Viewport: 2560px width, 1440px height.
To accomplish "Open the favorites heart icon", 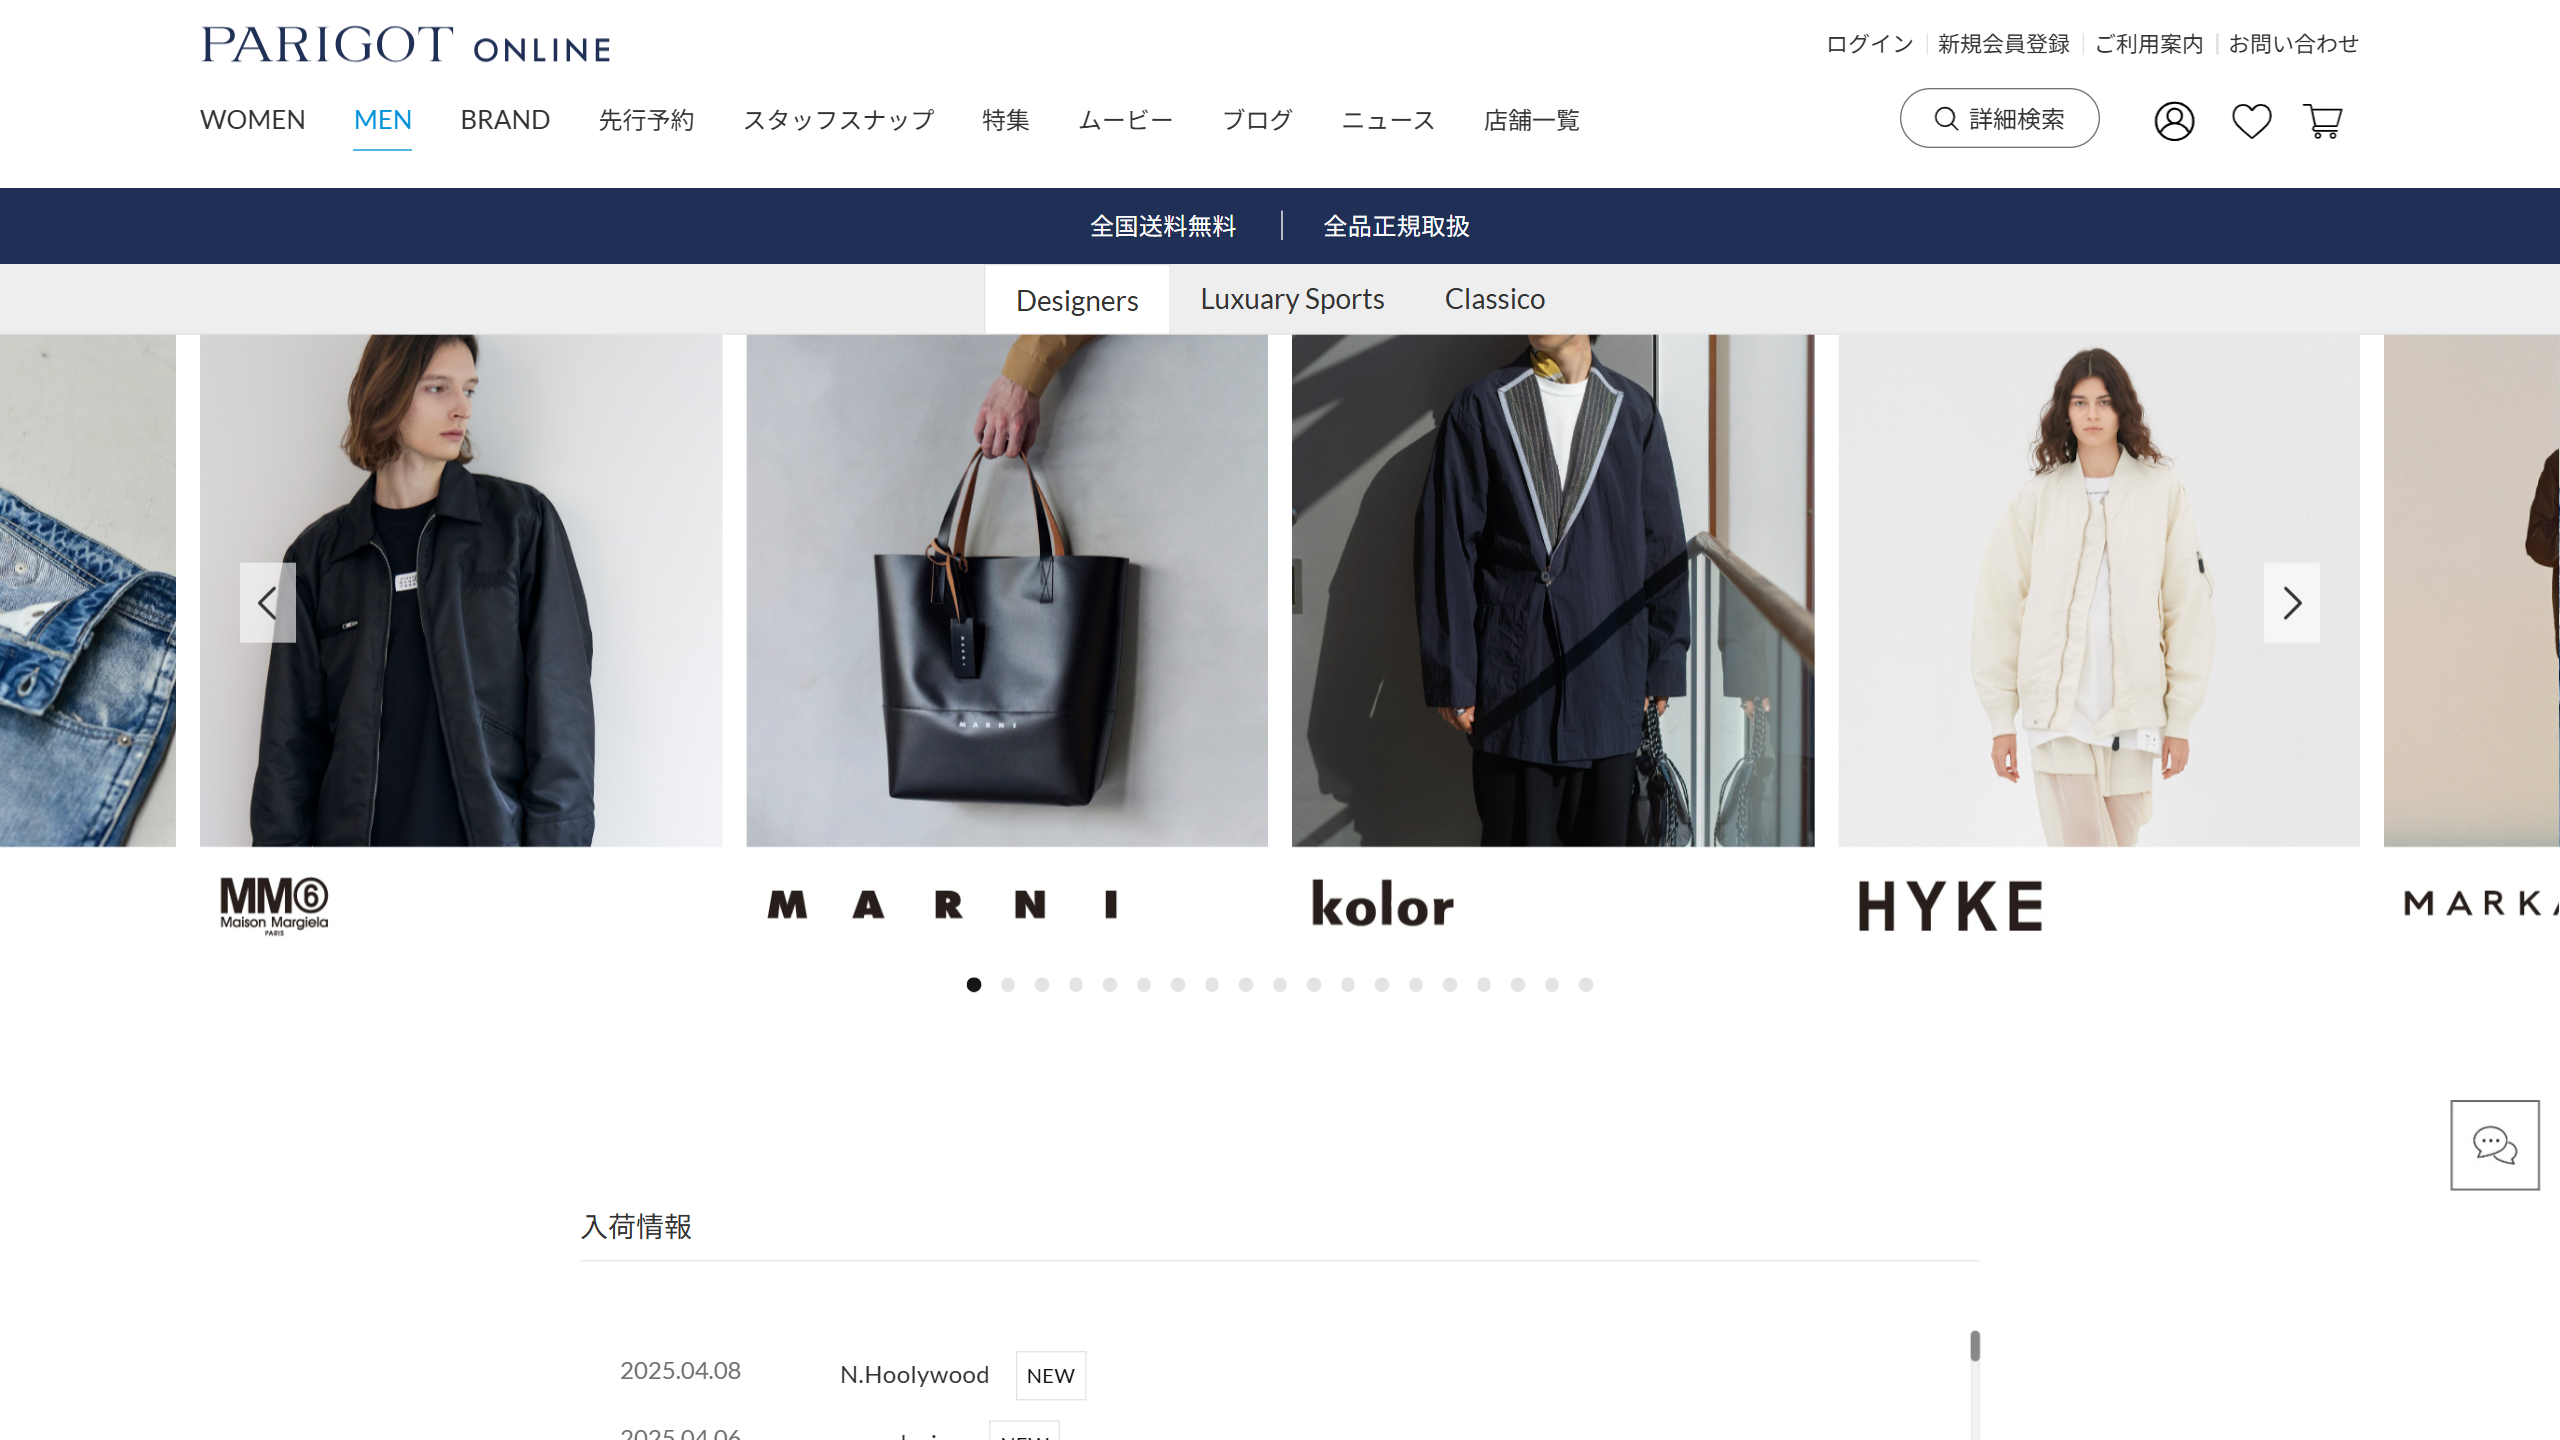I will pyautogui.click(x=2252, y=121).
